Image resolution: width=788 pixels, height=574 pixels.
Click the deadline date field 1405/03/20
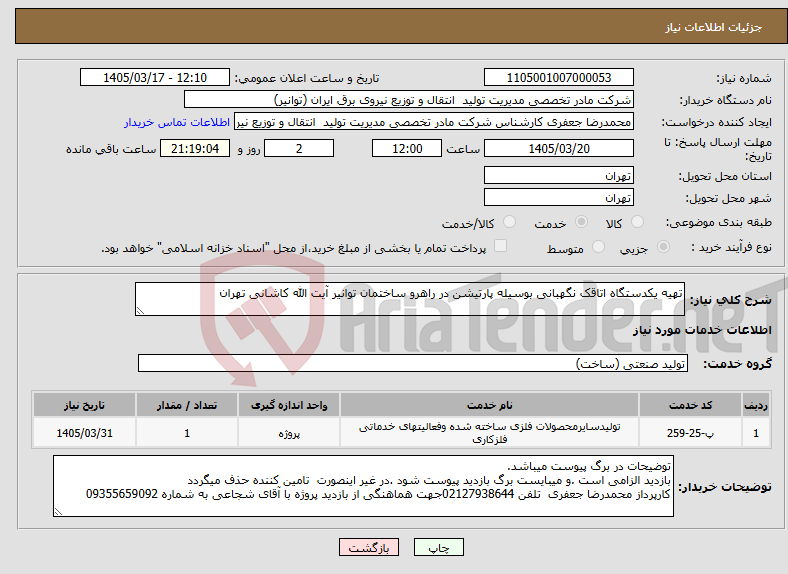click(x=558, y=149)
